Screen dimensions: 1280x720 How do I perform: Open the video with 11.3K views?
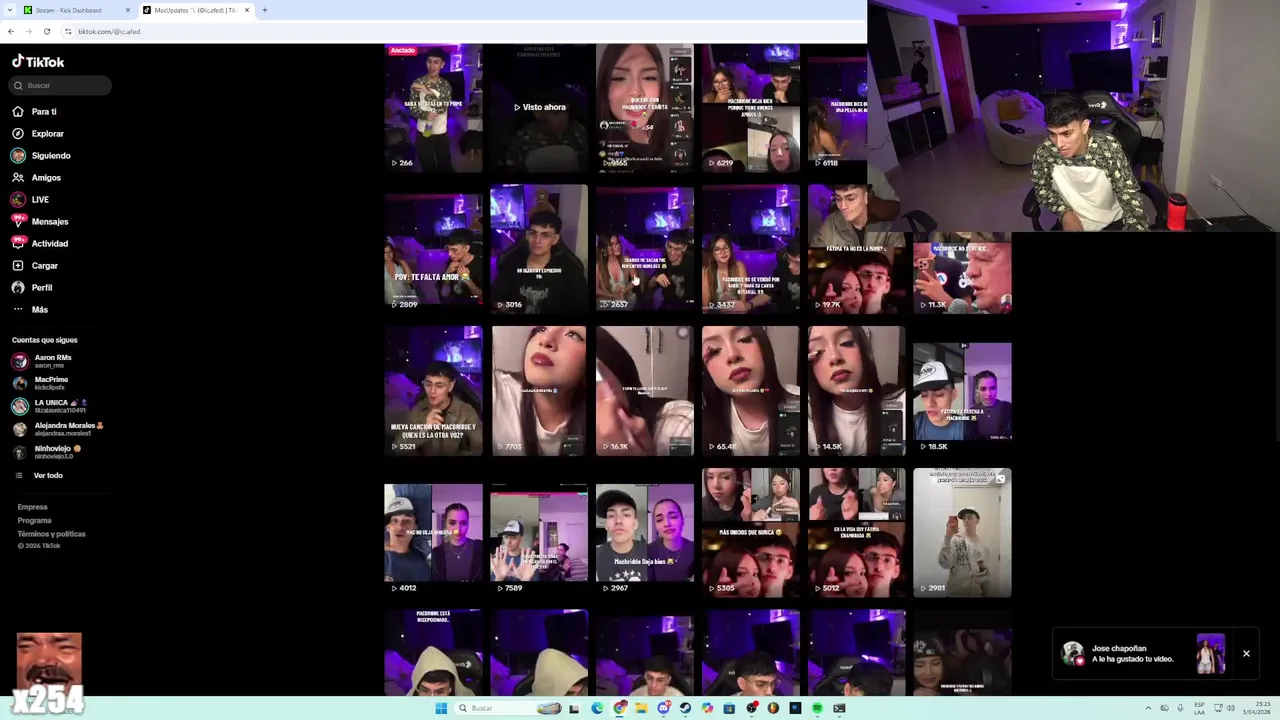(x=963, y=273)
